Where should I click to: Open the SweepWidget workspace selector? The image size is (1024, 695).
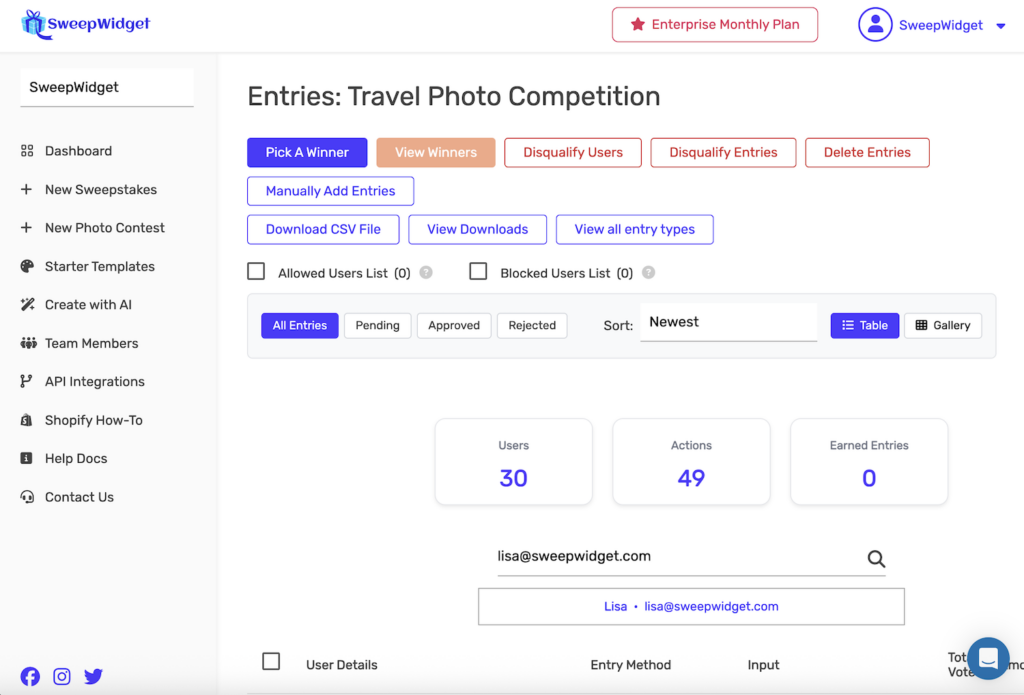[x=106, y=88]
